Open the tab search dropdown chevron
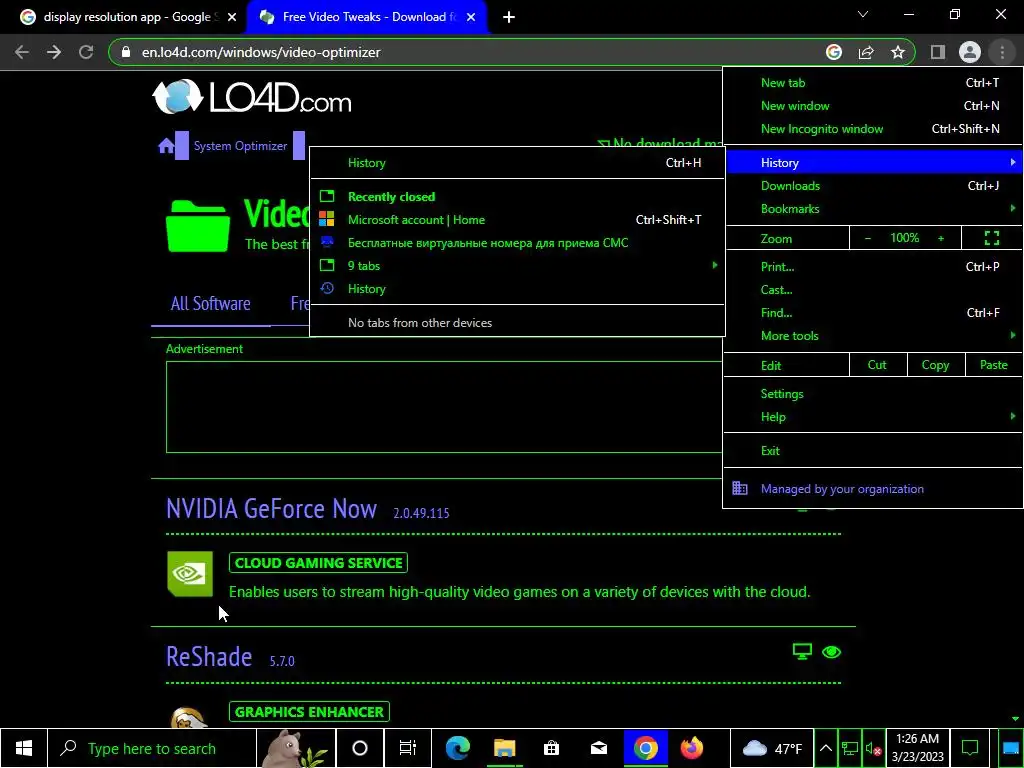 (x=863, y=14)
